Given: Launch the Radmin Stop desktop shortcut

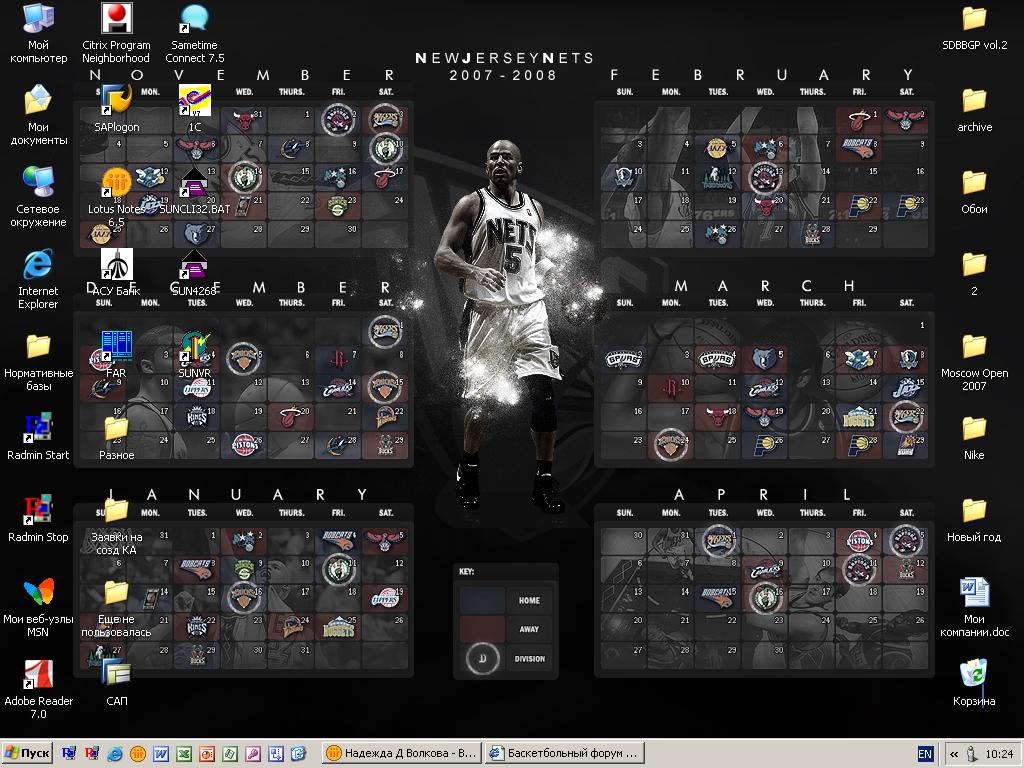Looking at the screenshot, I should coord(38,518).
